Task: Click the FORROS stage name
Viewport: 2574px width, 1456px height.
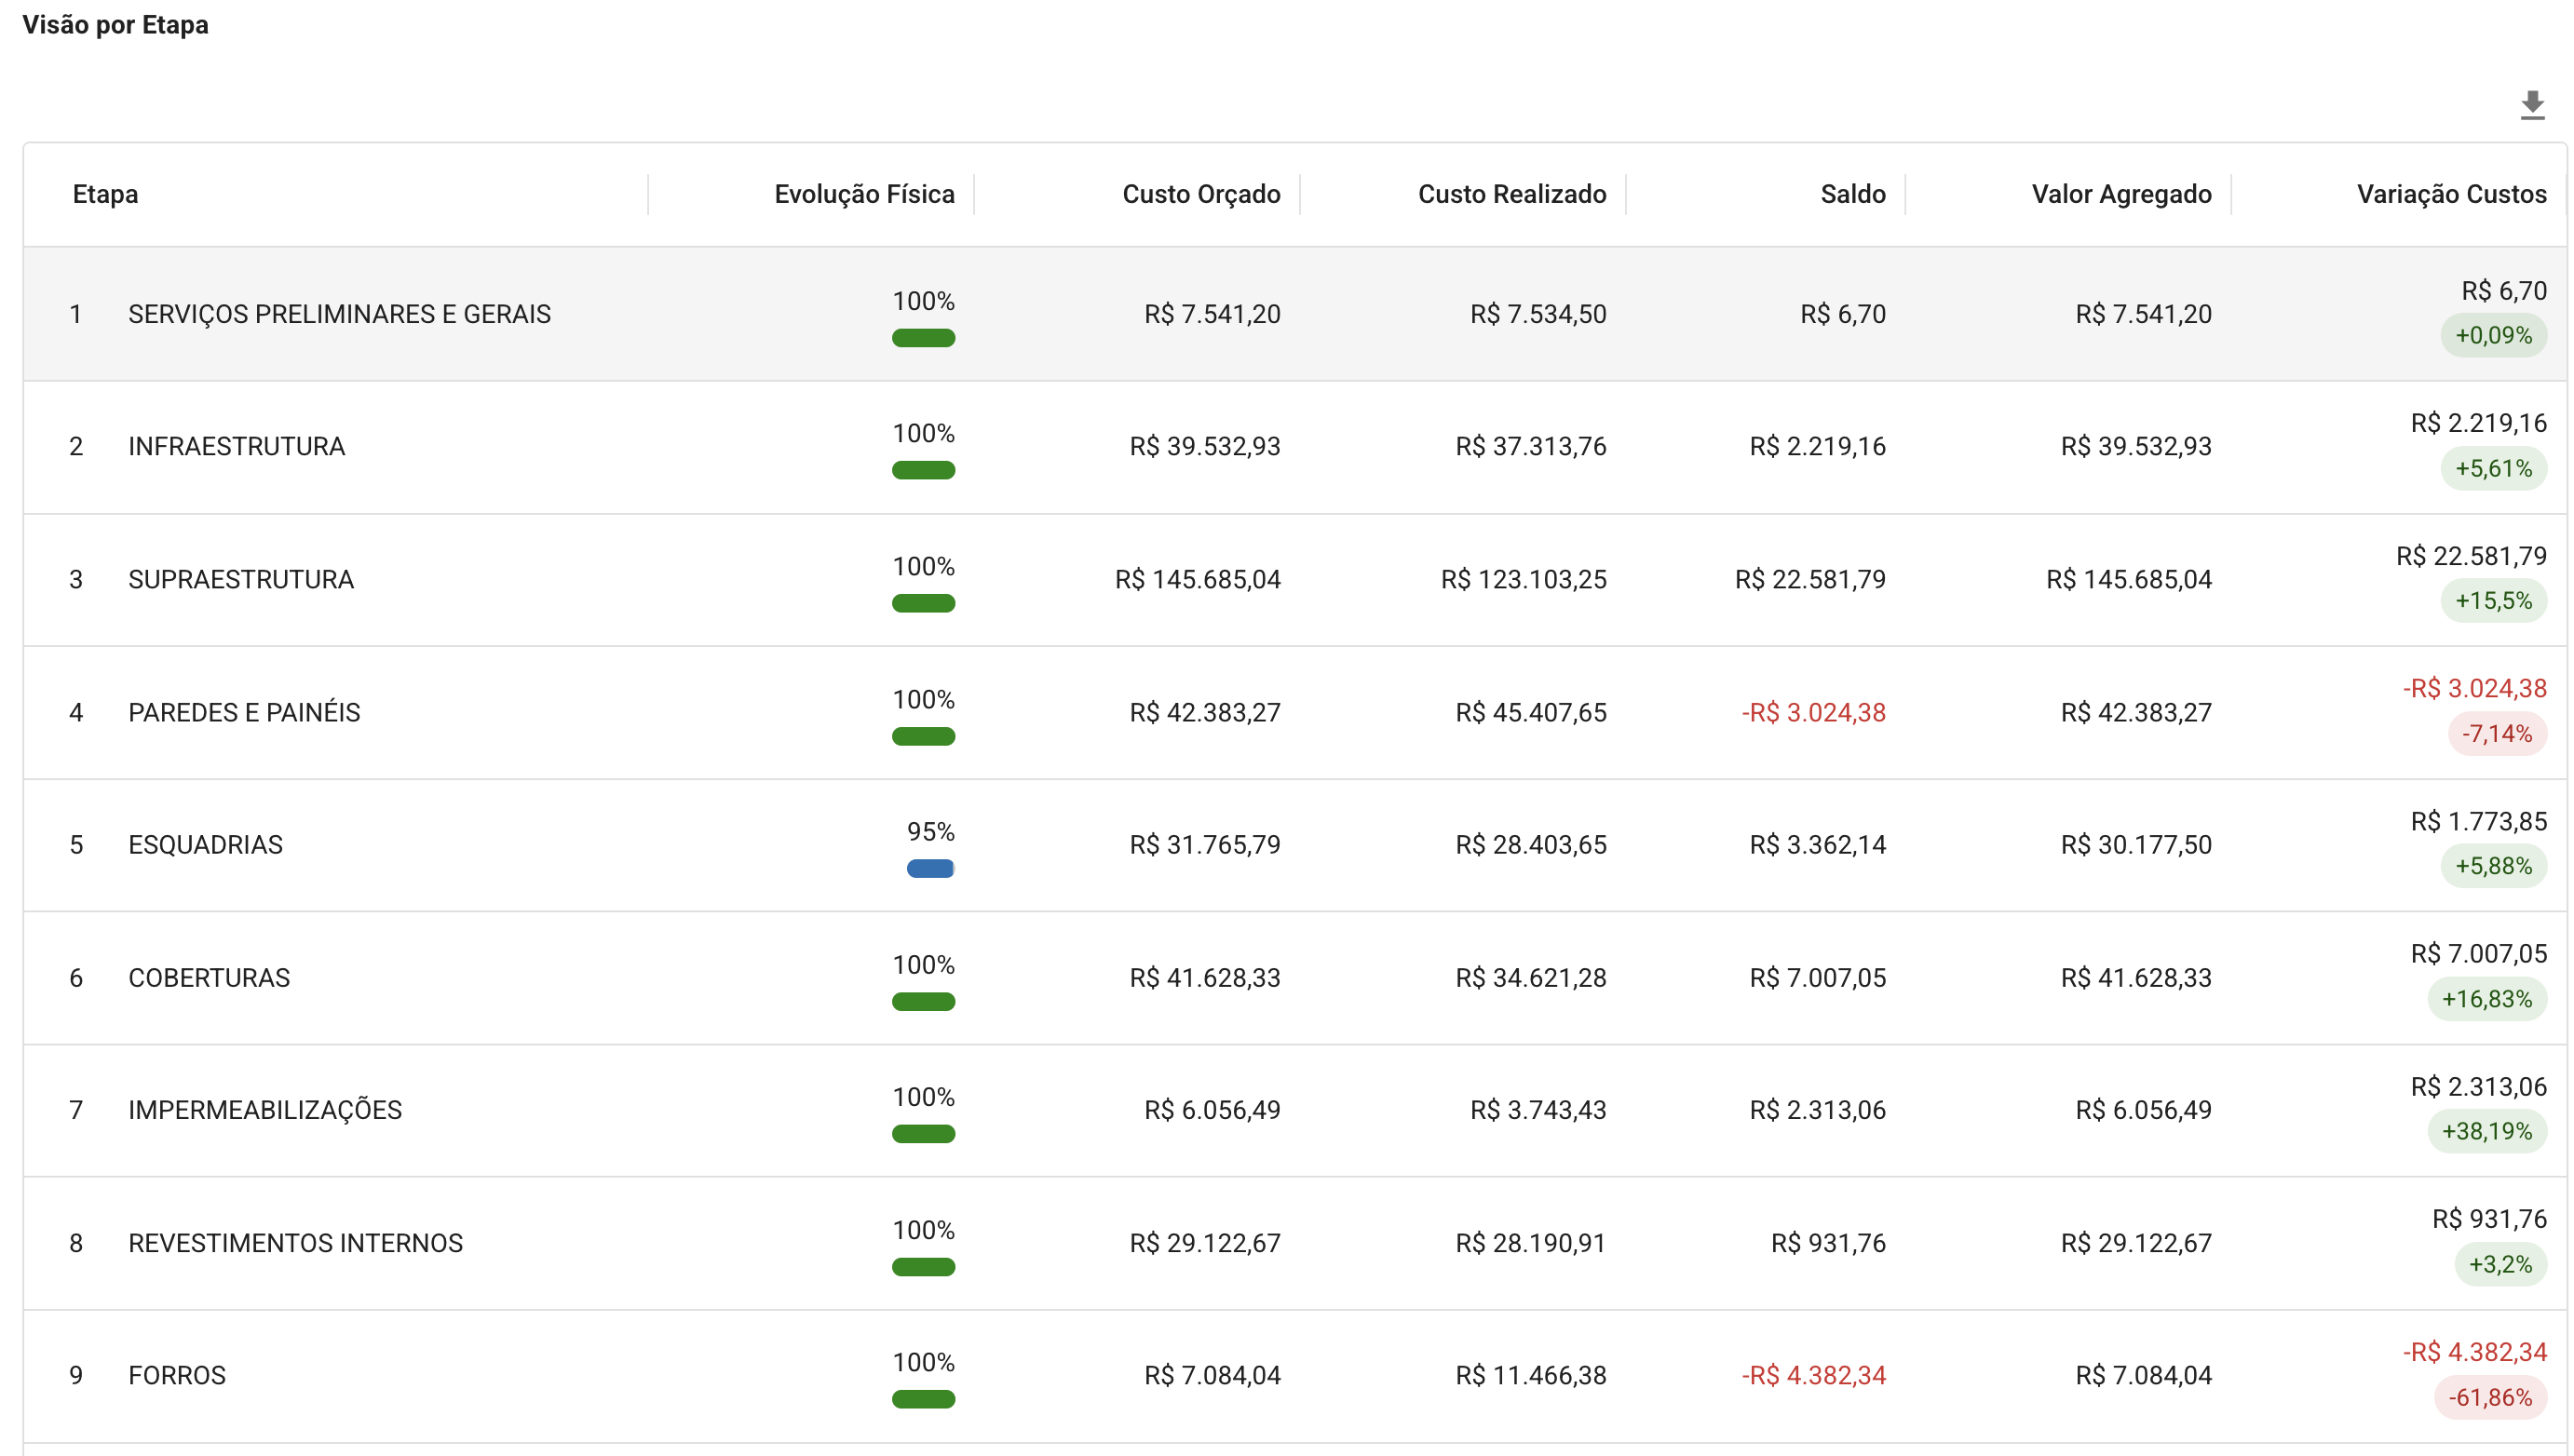Action: (x=177, y=1375)
